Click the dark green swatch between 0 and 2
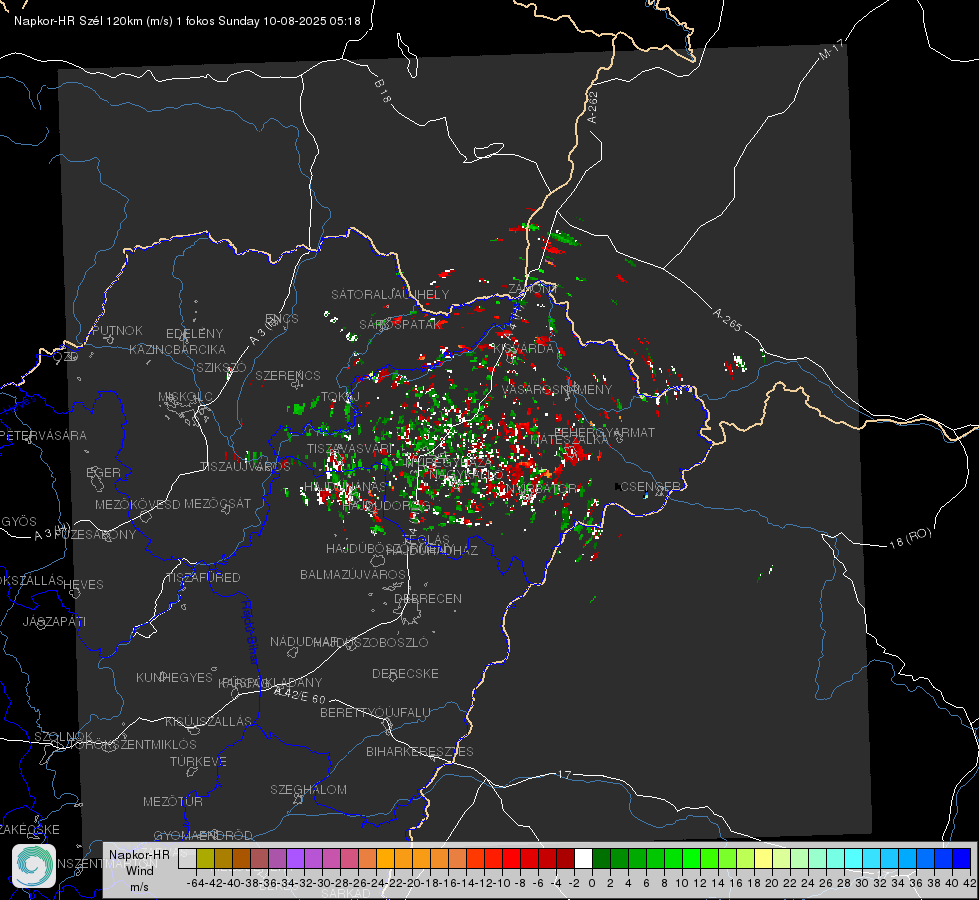The height and width of the screenshot is (900, 979). pyautogui.click(x=601, y=858)
